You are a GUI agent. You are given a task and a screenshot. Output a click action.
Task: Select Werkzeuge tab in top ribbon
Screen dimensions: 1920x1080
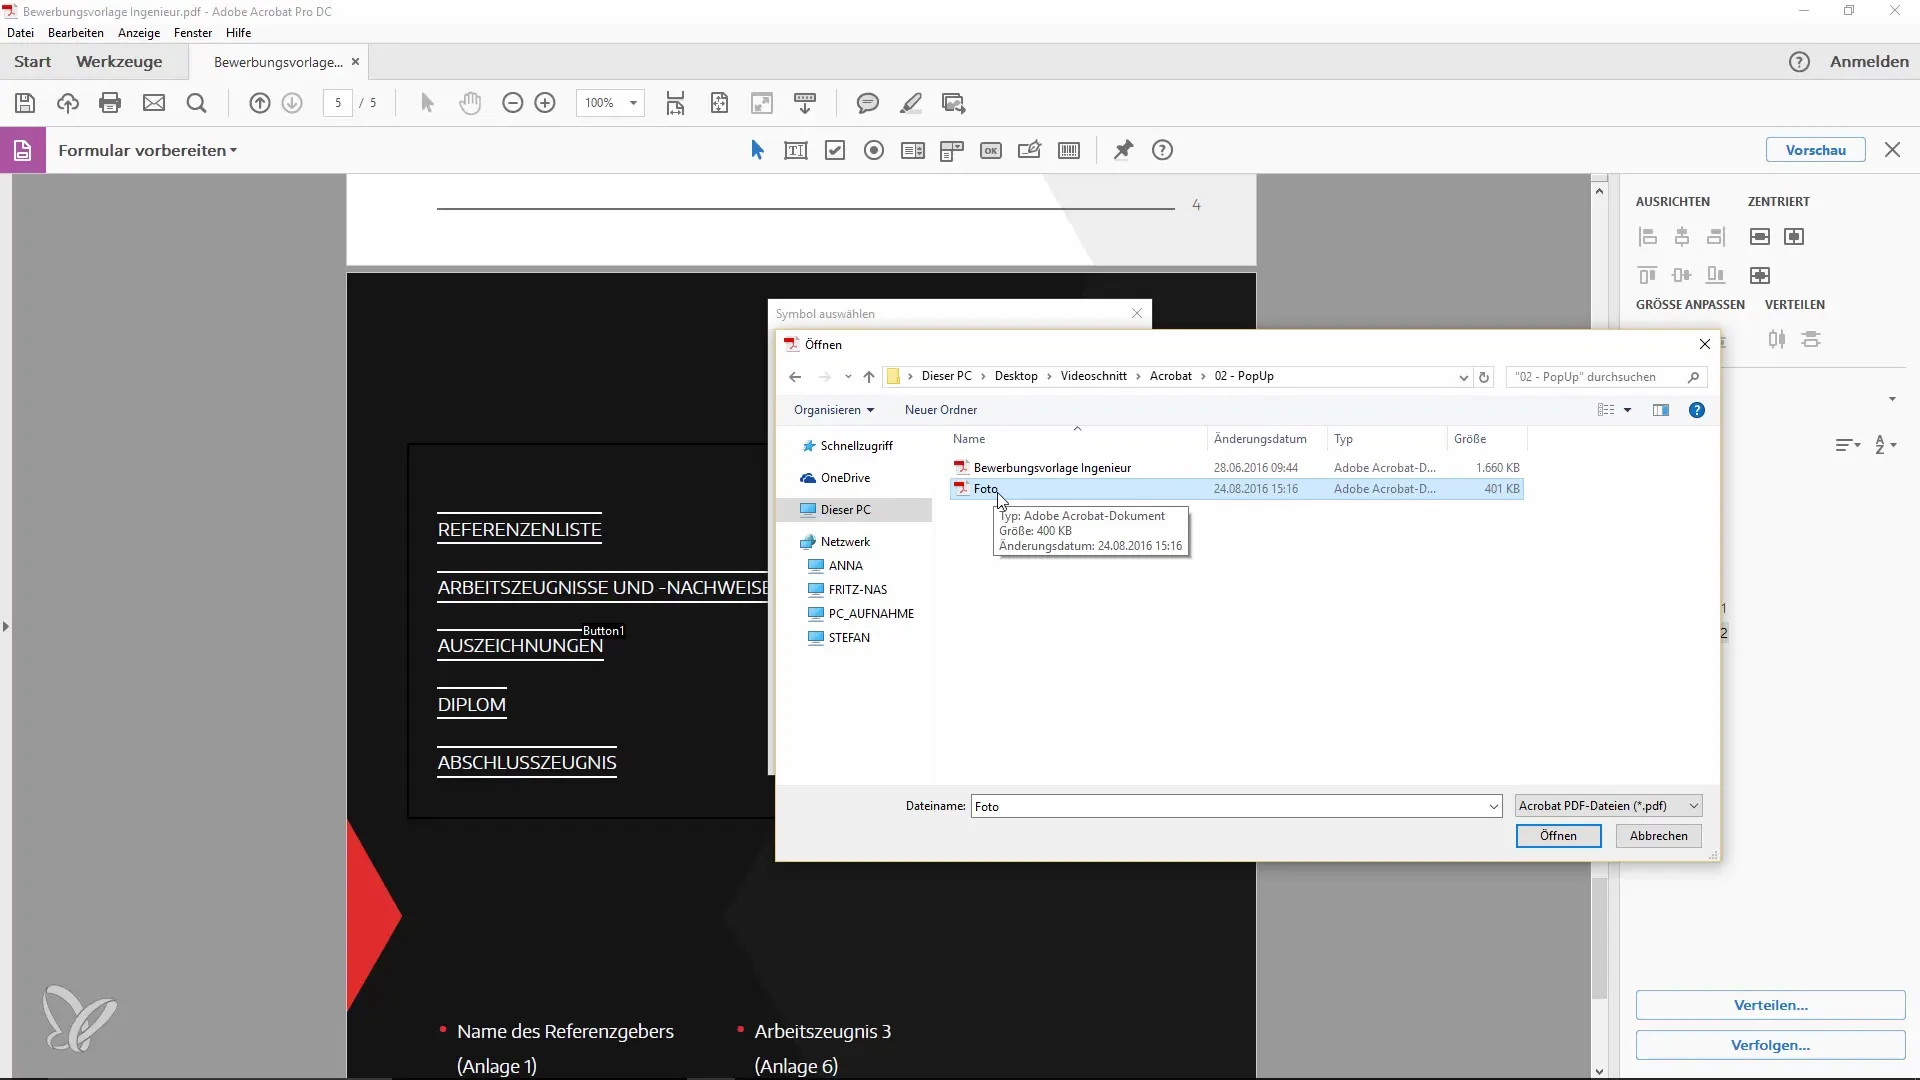[119, 61]
